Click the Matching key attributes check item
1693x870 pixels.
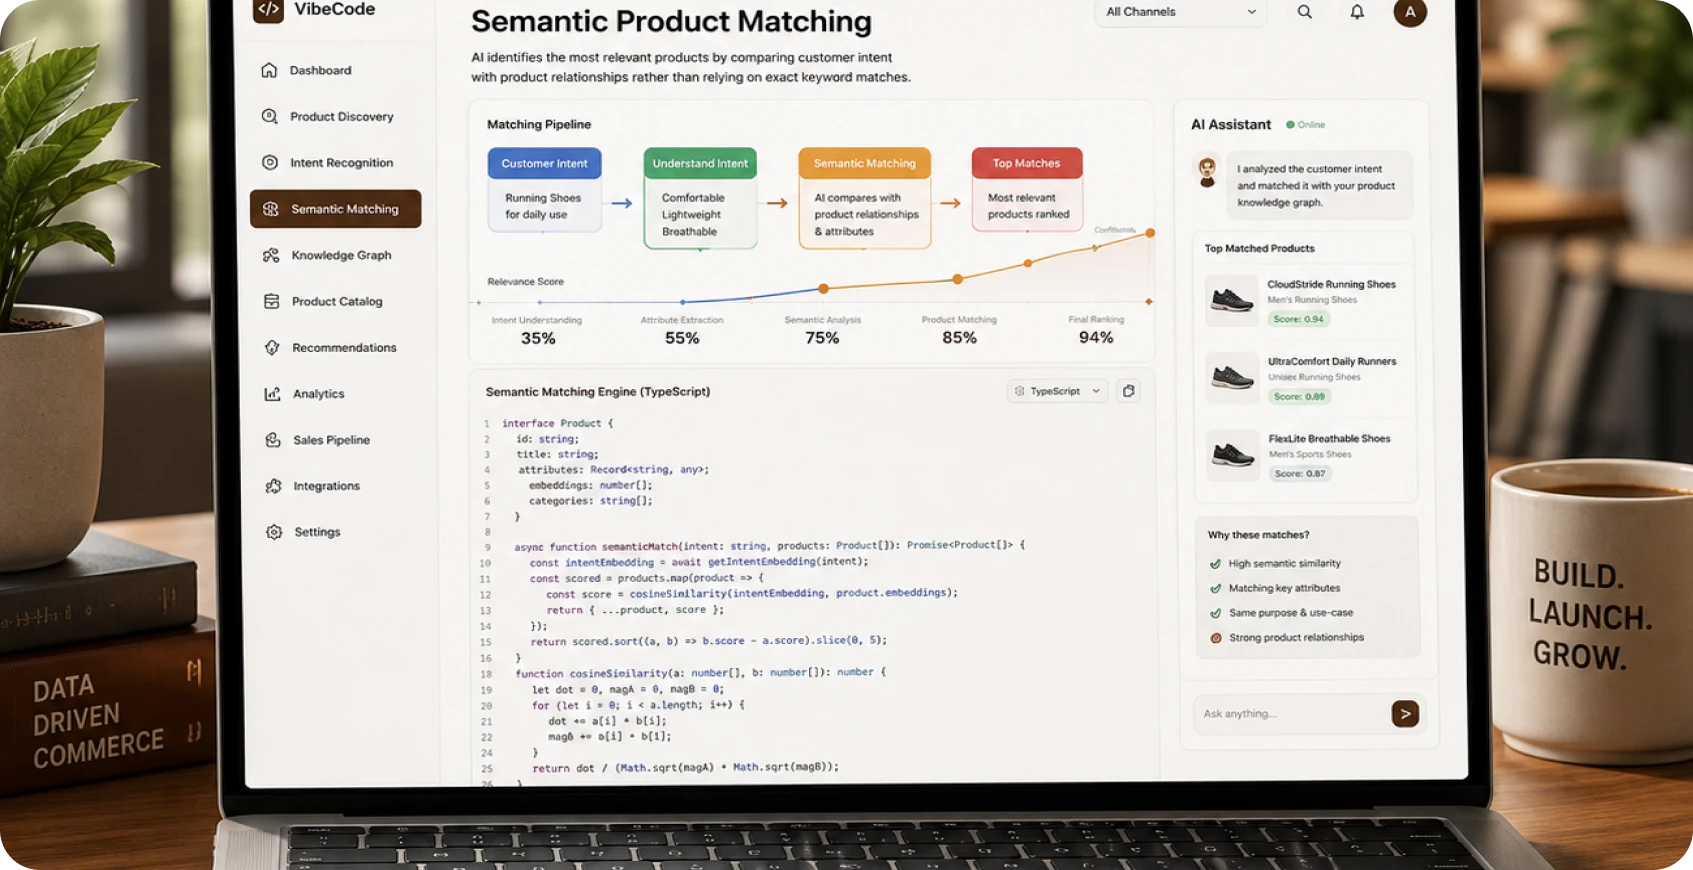coord(1276,588)
